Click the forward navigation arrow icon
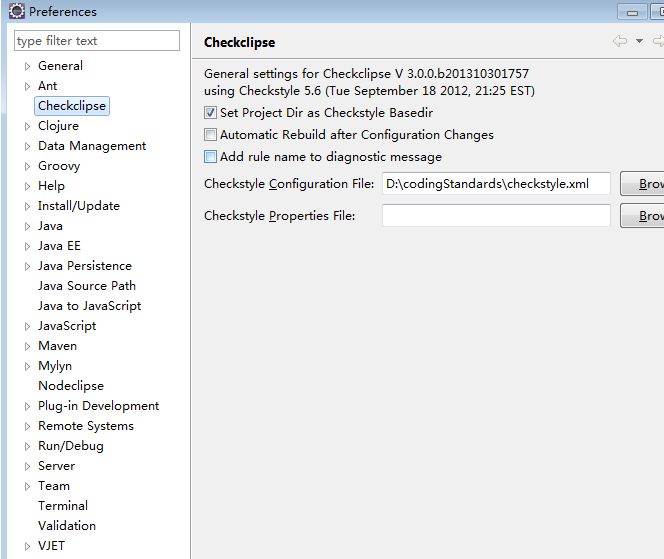 pos(658,41)
